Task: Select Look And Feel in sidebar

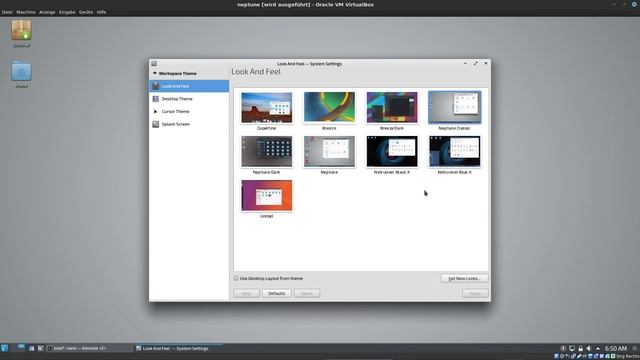Action: point(189,86)
